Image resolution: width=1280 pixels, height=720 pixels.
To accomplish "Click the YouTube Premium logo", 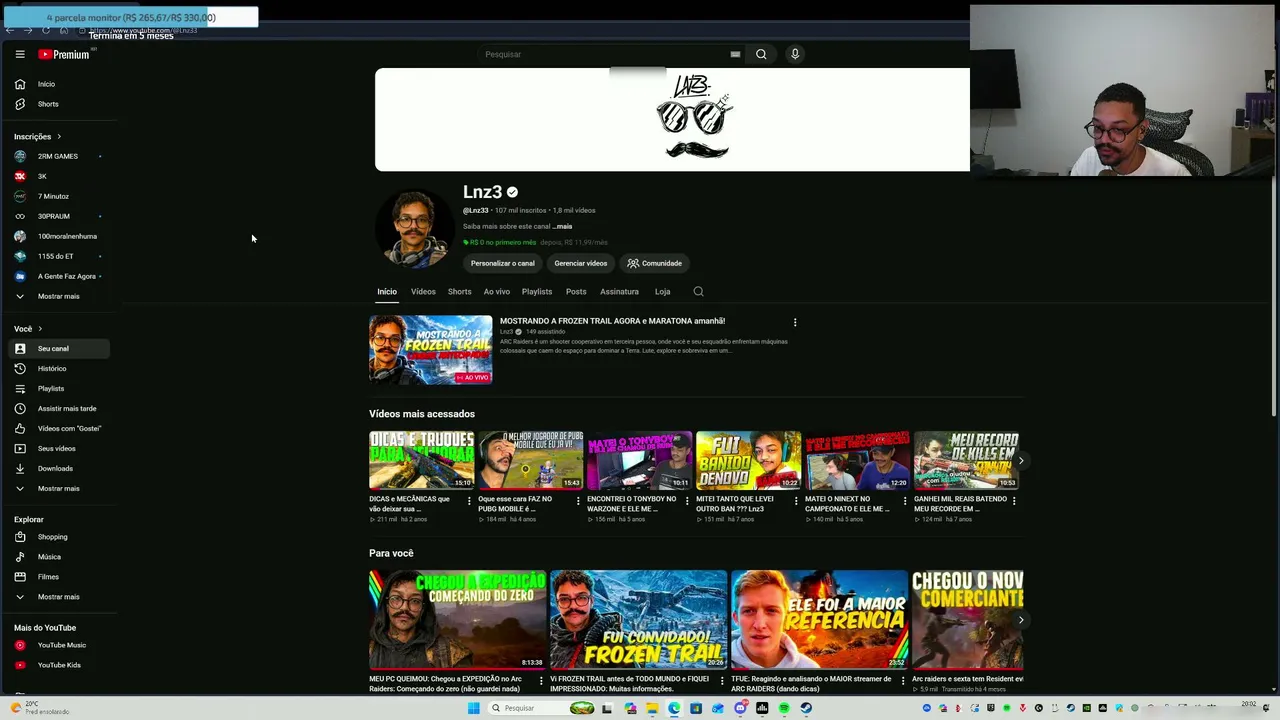I will pyautogui.click(x=64, y=54).
